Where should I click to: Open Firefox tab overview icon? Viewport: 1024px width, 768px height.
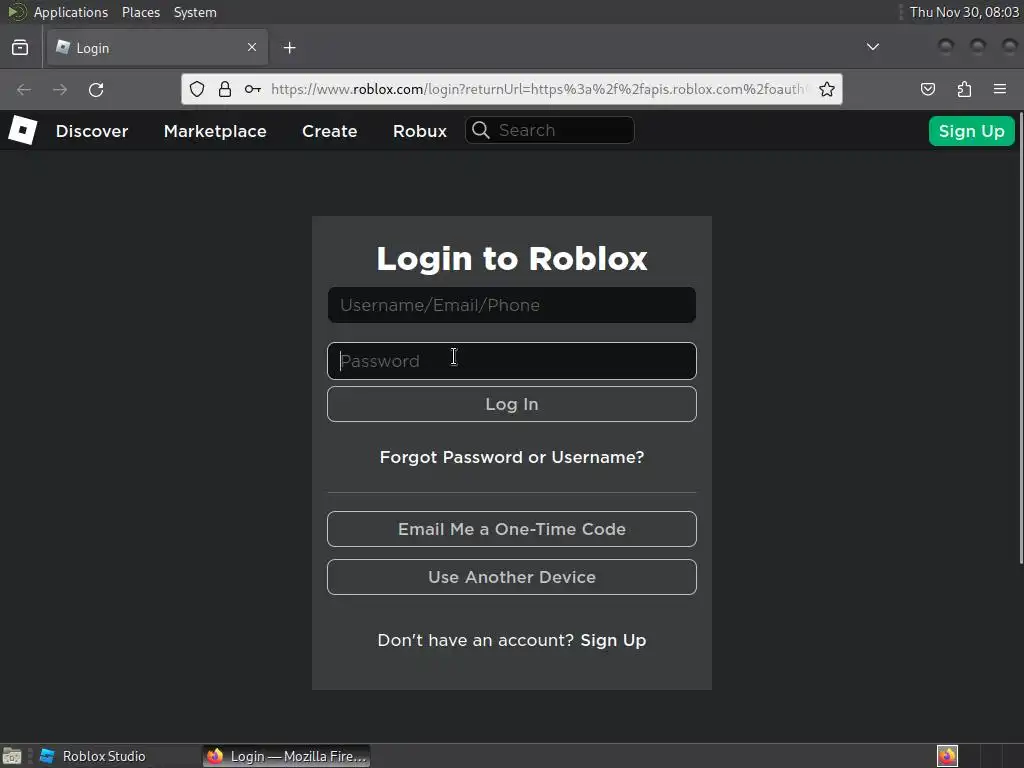pyautogui.click(x=20, y=48)
